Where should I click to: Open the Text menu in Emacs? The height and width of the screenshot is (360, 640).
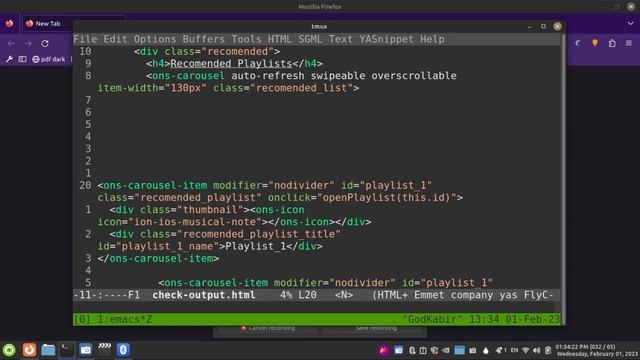(x=340, y=39)
